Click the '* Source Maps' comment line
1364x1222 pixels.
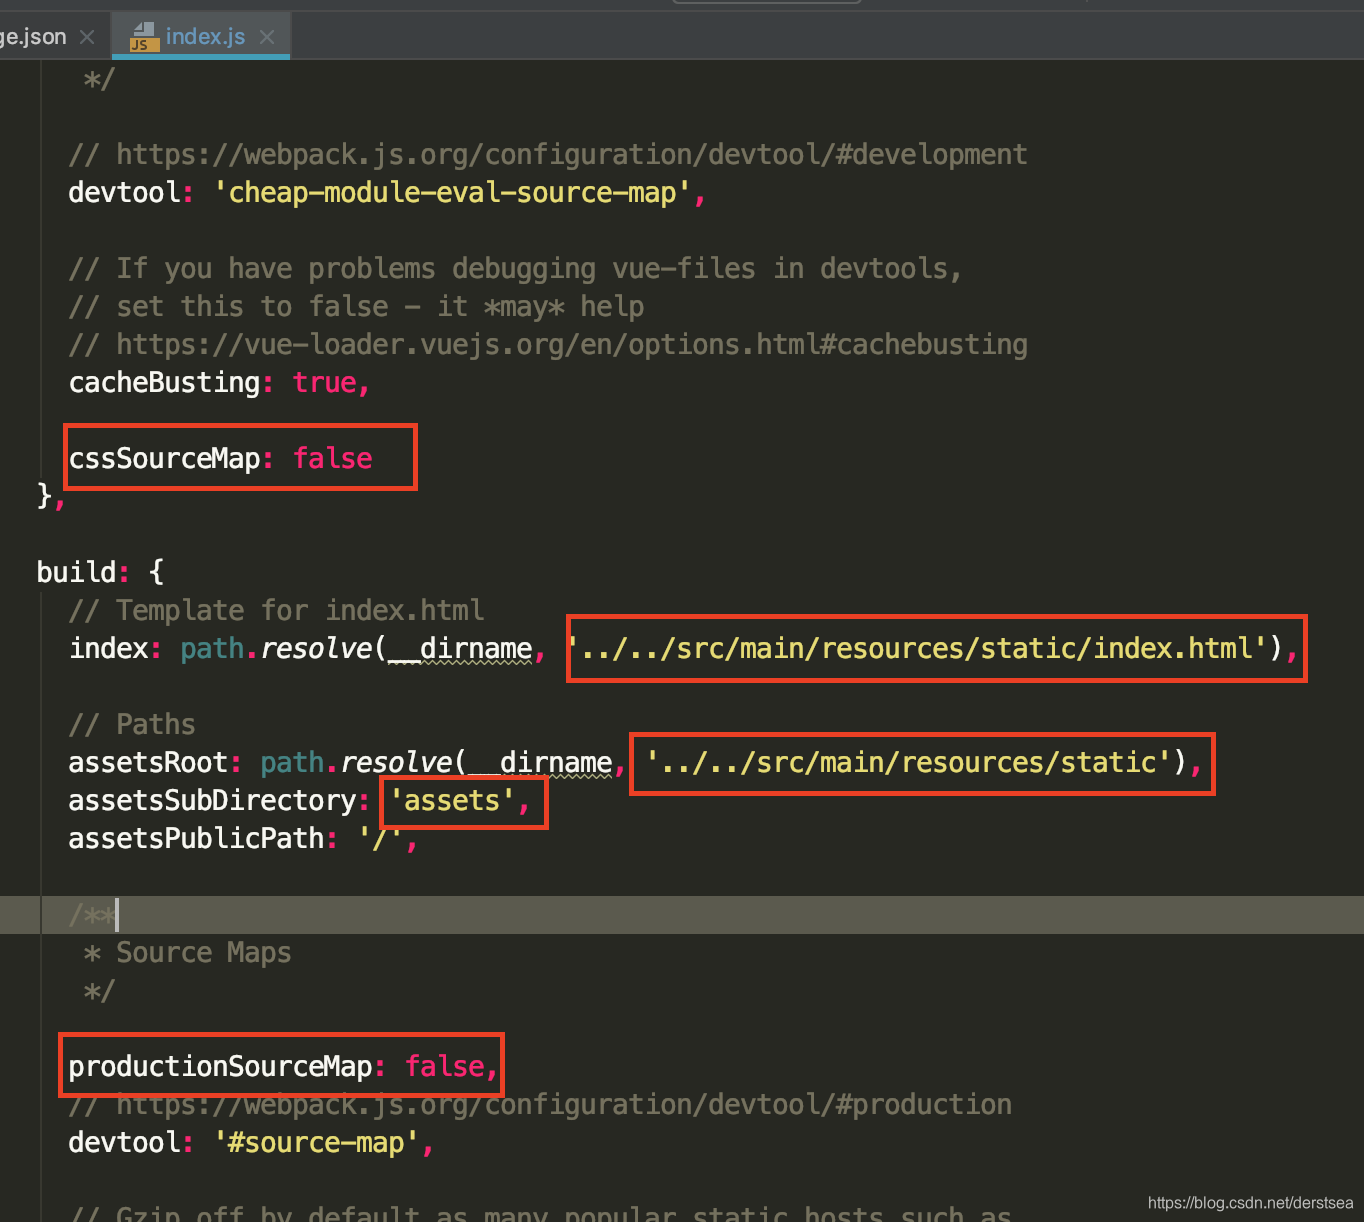188,952
